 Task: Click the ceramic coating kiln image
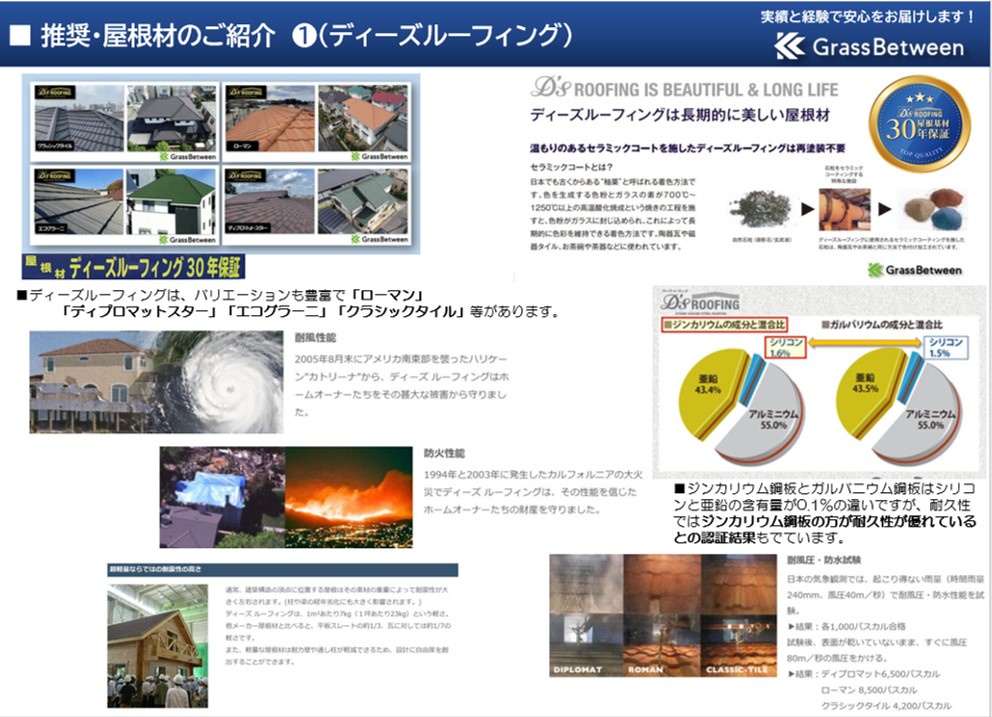point(845,209)
